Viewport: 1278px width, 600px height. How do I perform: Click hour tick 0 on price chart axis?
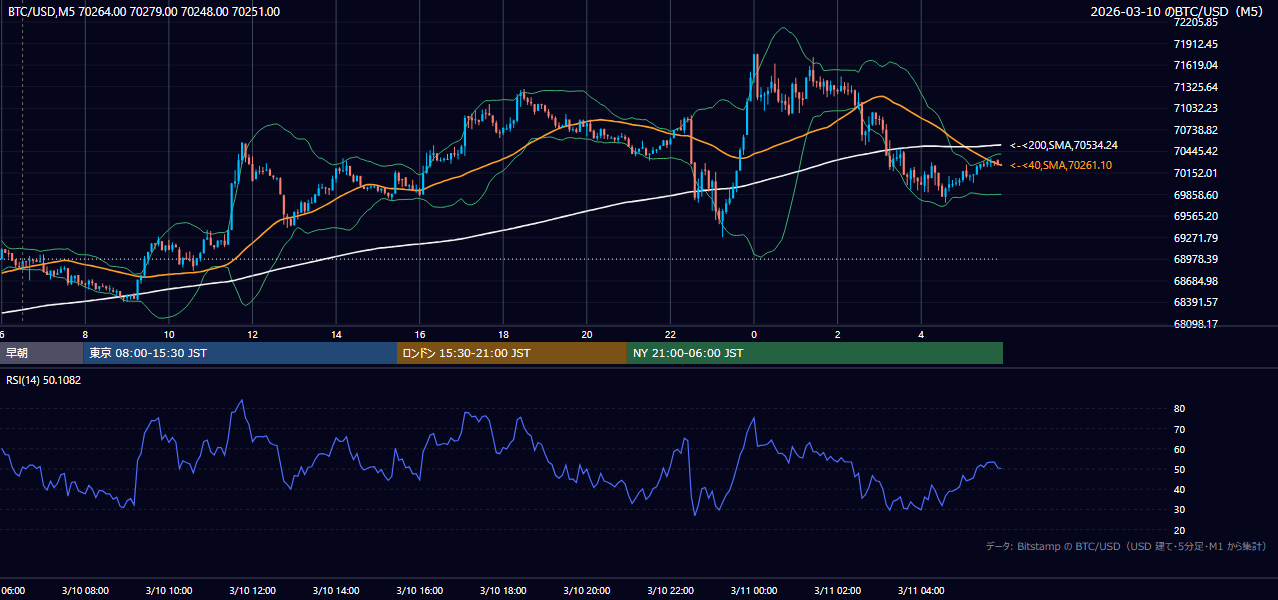(754, 334)
